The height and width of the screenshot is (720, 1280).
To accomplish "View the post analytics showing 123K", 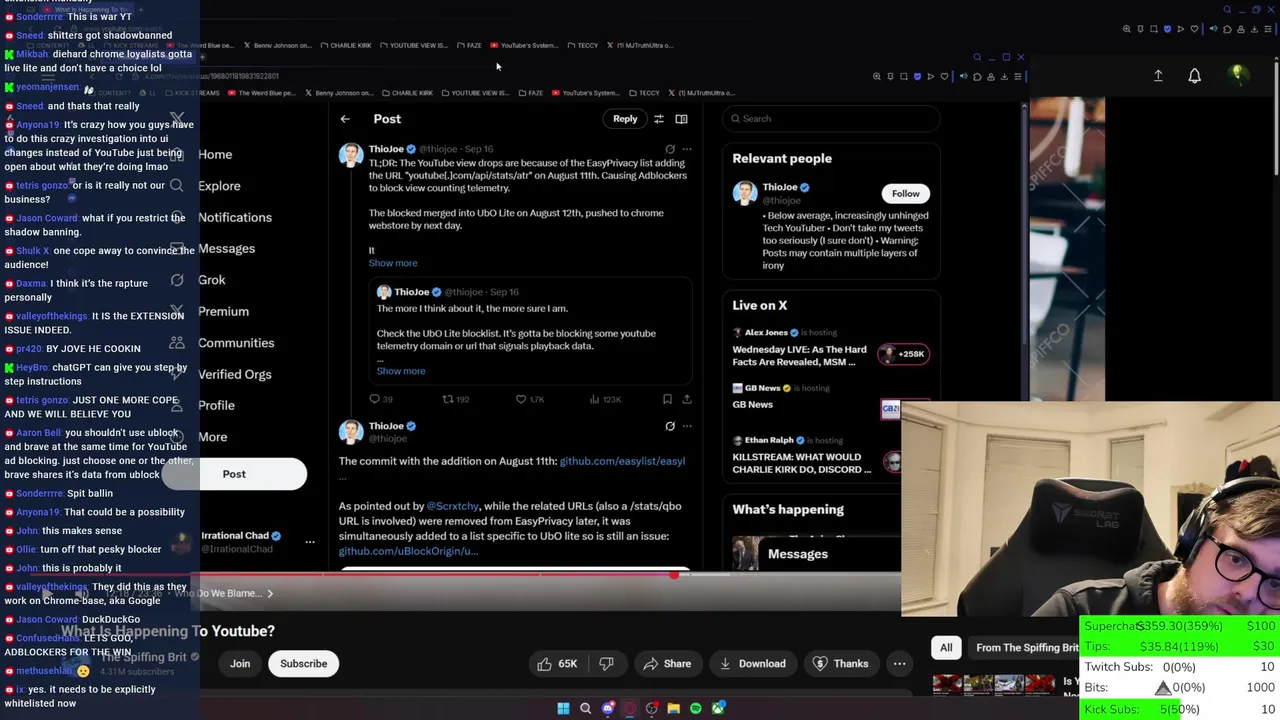I will [x=605, y=399].
